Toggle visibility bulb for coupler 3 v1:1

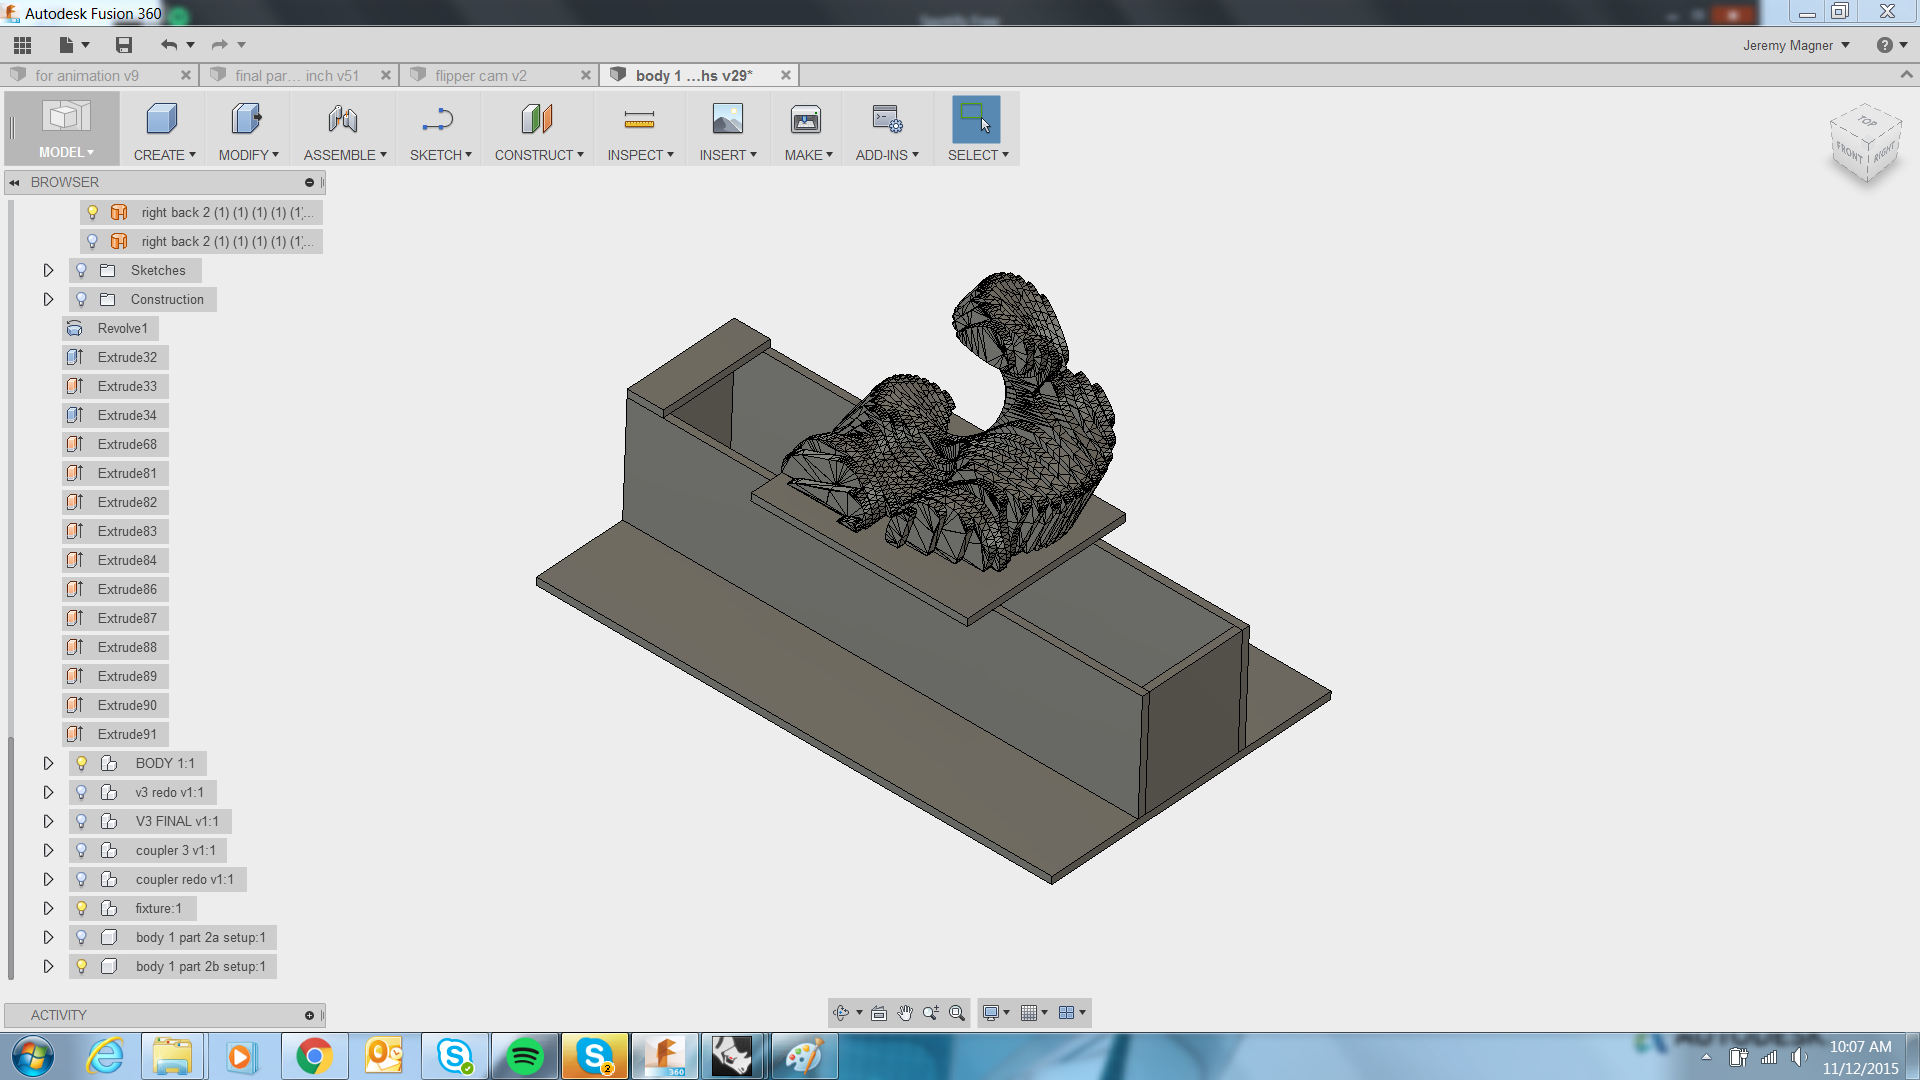82,850
